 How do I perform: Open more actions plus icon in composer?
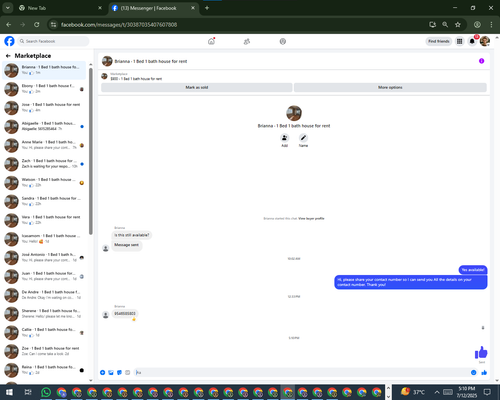103,372
